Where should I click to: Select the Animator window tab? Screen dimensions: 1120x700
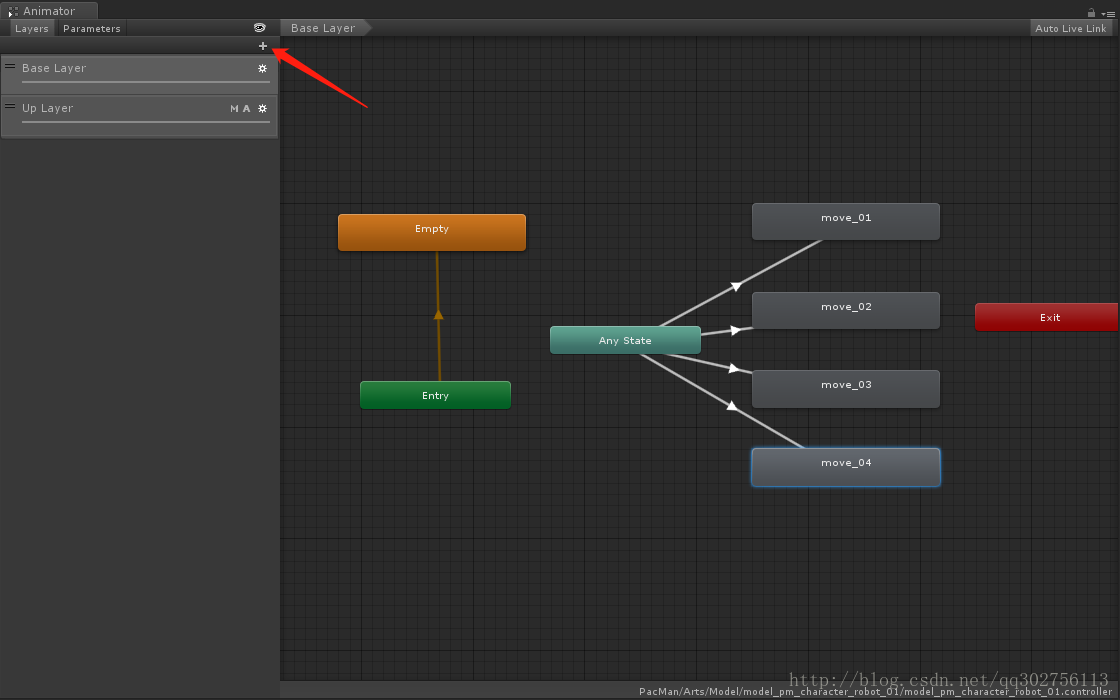coord(50,11)
